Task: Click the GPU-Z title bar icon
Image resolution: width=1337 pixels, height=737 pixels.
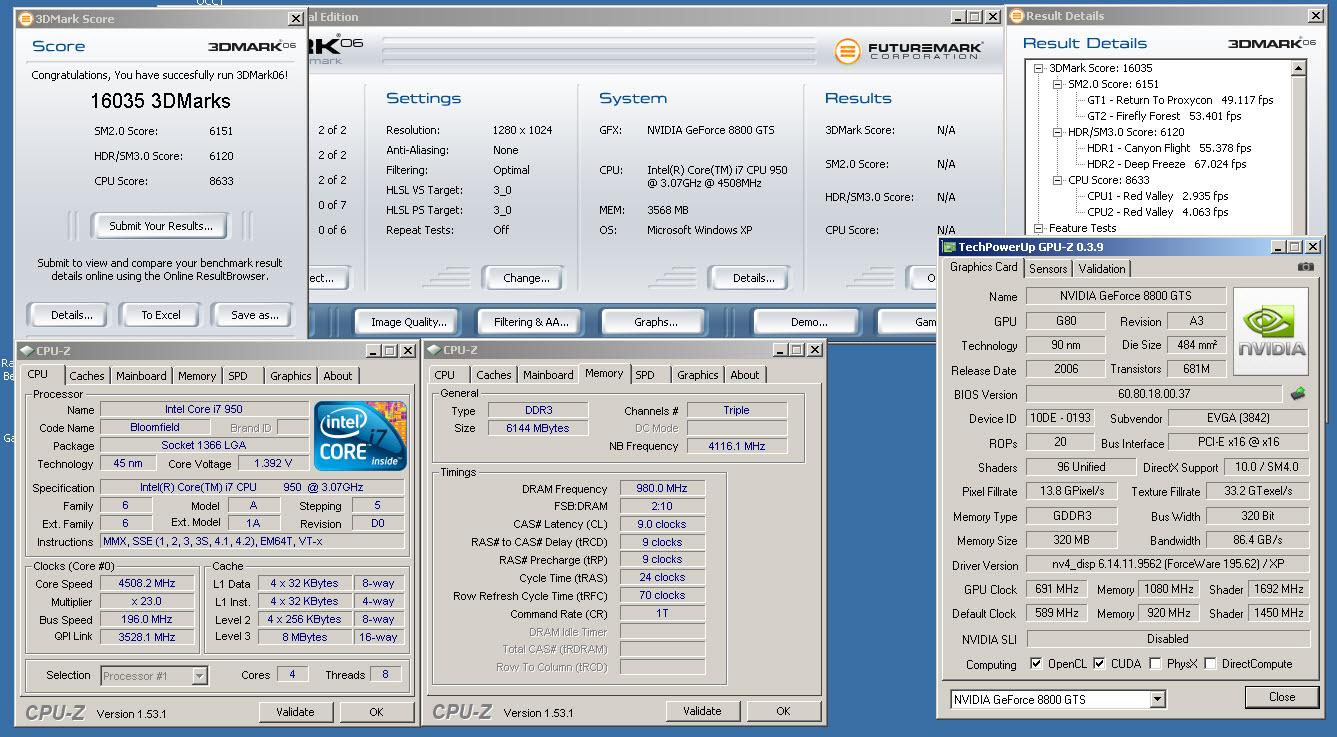Action: [949, 246]
